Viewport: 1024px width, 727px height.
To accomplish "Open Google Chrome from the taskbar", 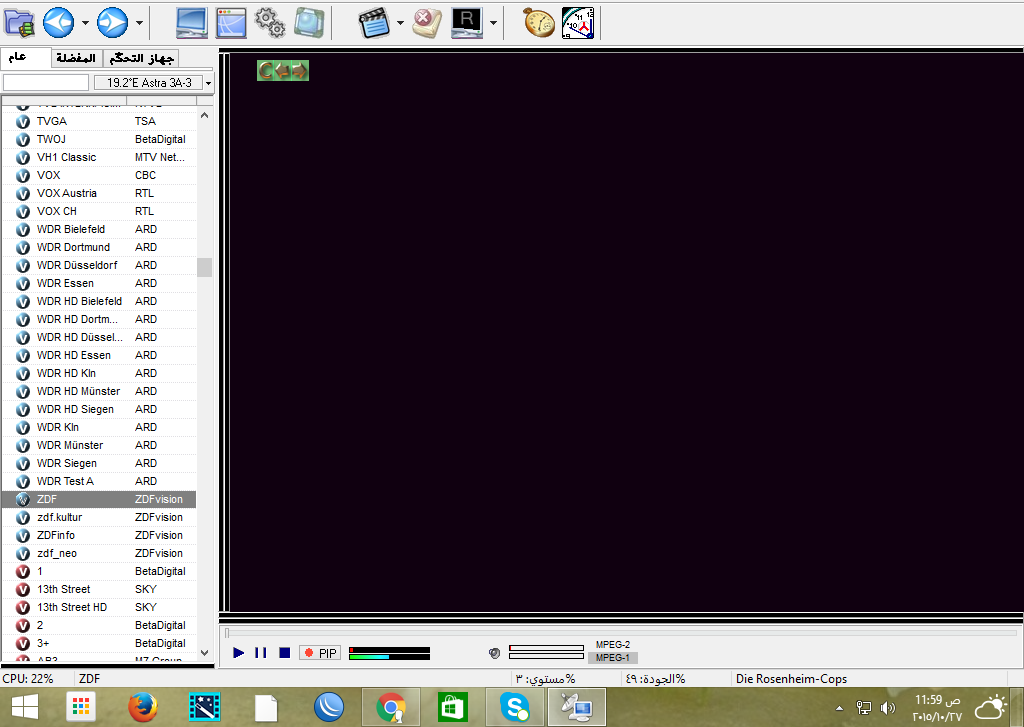I will [x=391, y=707].
